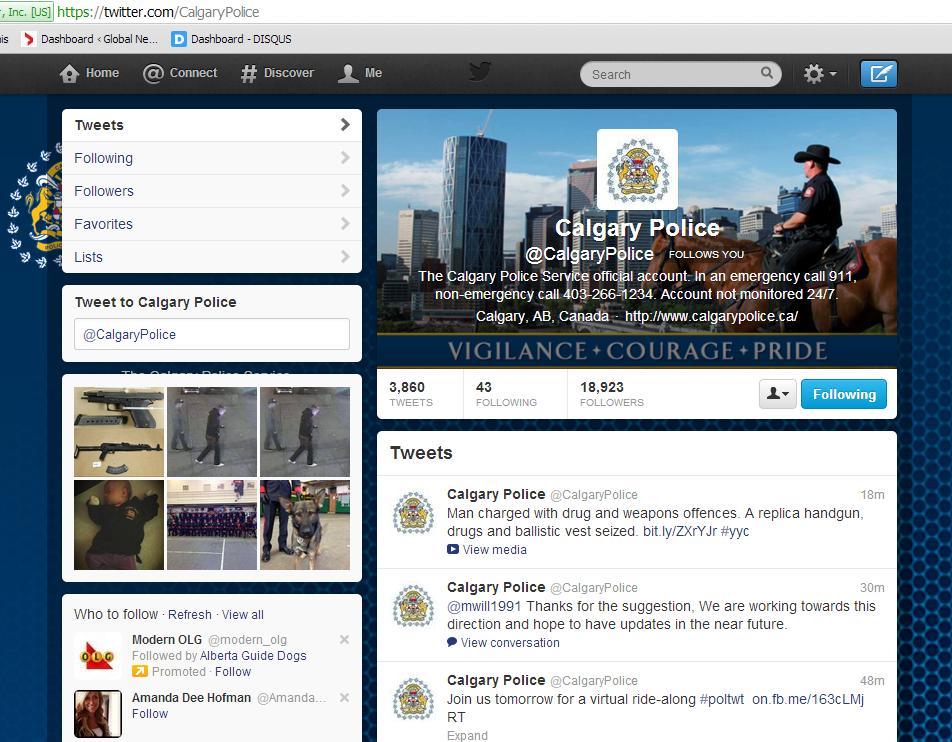952x742 pixels.
Task: Click the search magnifier icon
Action: point(766,74)
